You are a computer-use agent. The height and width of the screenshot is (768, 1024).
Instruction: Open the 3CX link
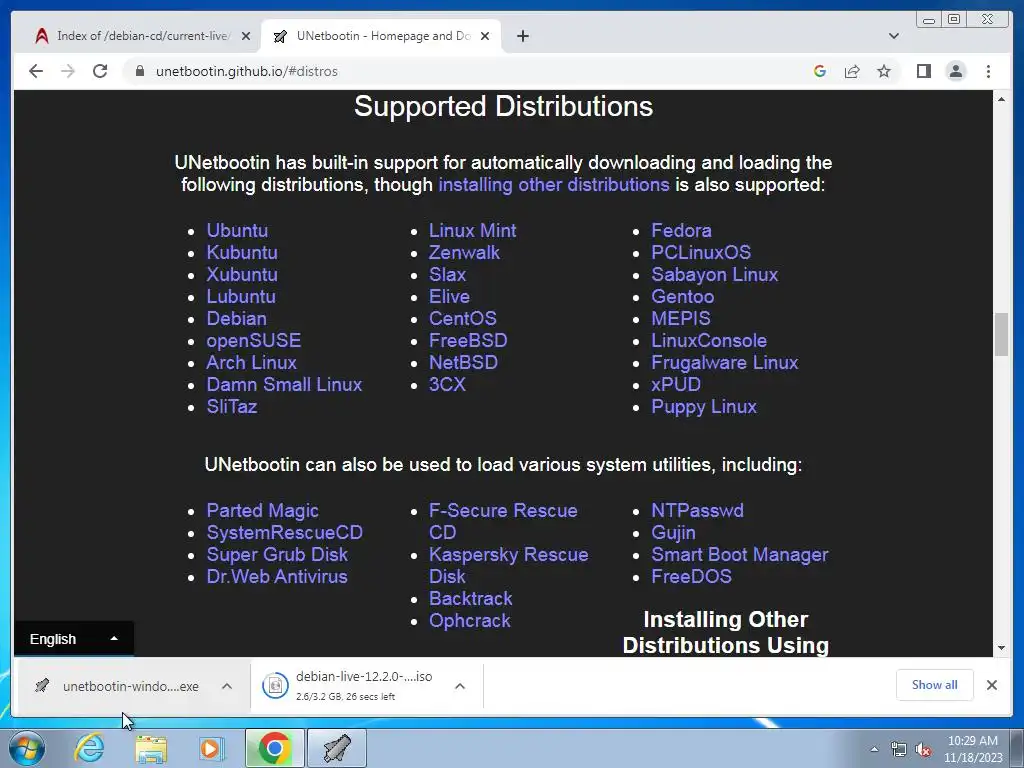click(447, 385)
